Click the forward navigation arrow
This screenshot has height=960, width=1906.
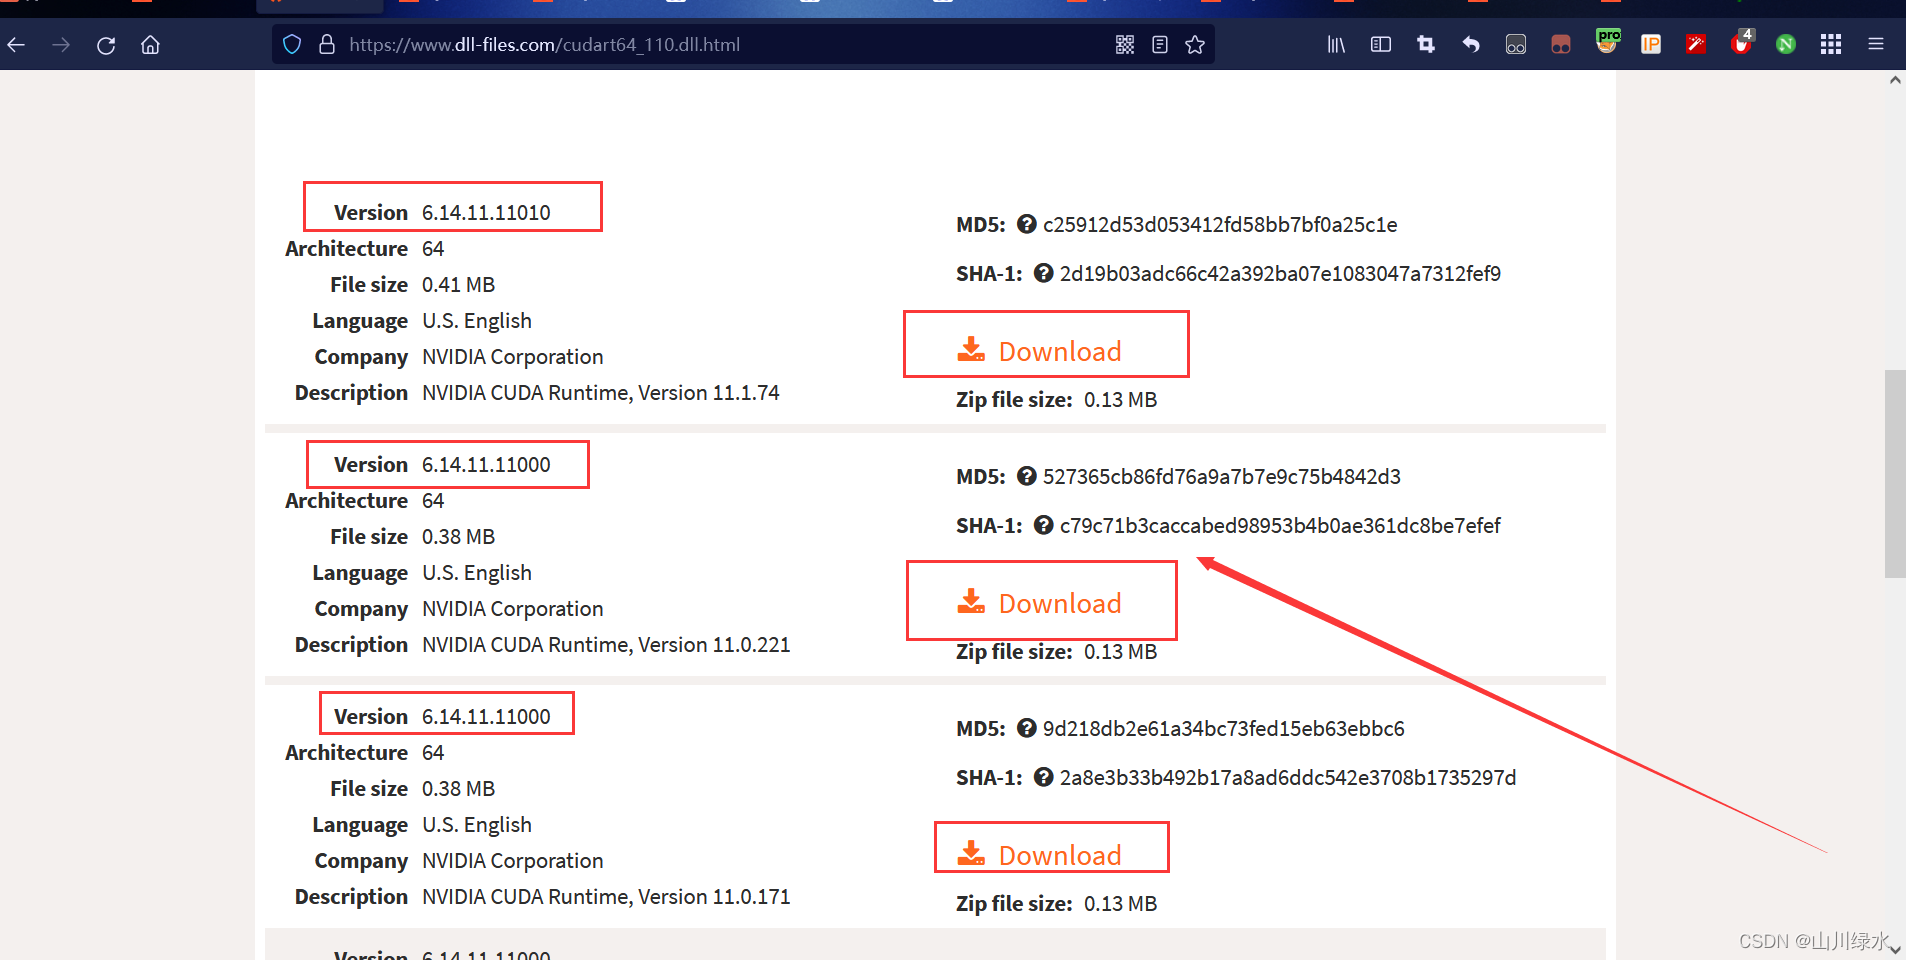coord(61,45)
